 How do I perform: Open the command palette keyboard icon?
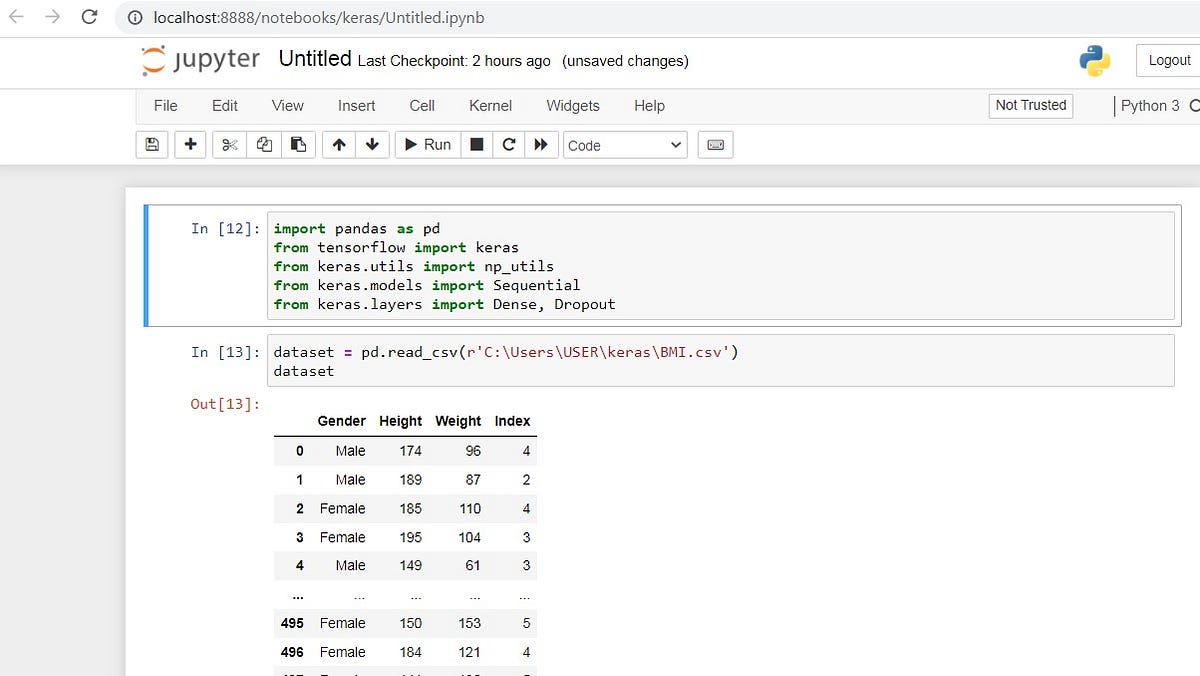tap(716, 144)
